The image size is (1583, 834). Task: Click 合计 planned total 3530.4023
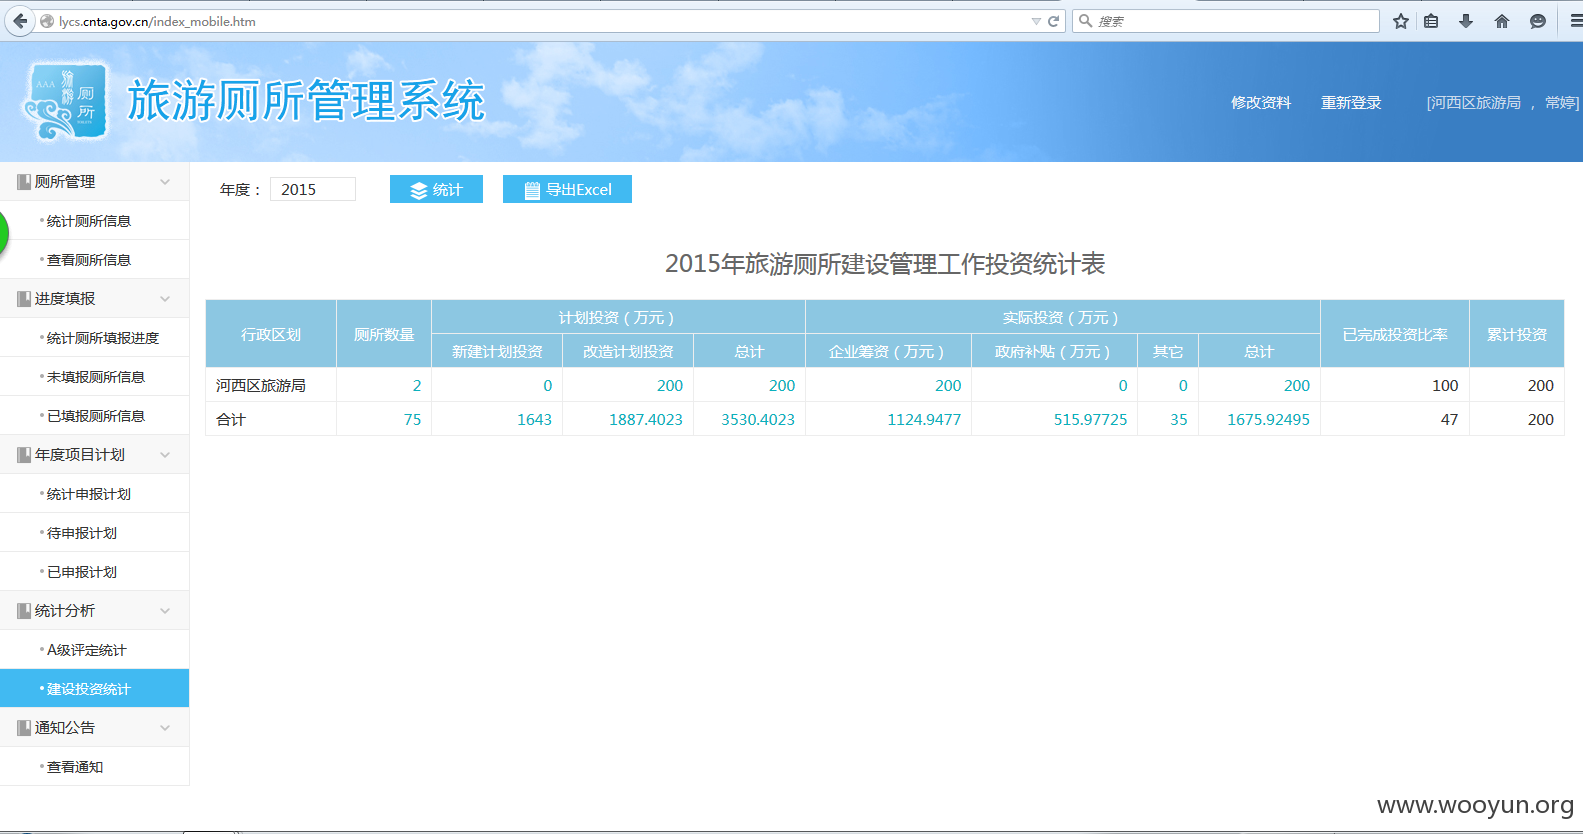point(758,420)
